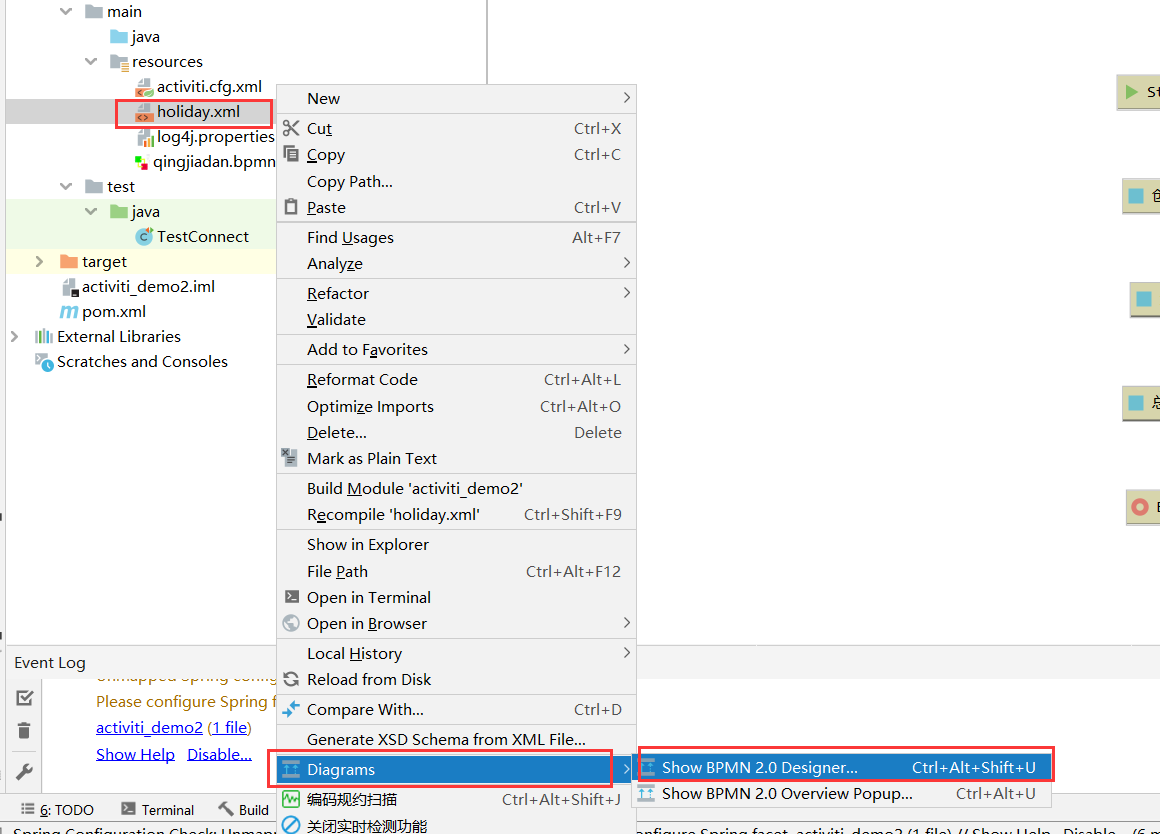Click the Show Help link
1160x834 pixels.
point(135,754)
